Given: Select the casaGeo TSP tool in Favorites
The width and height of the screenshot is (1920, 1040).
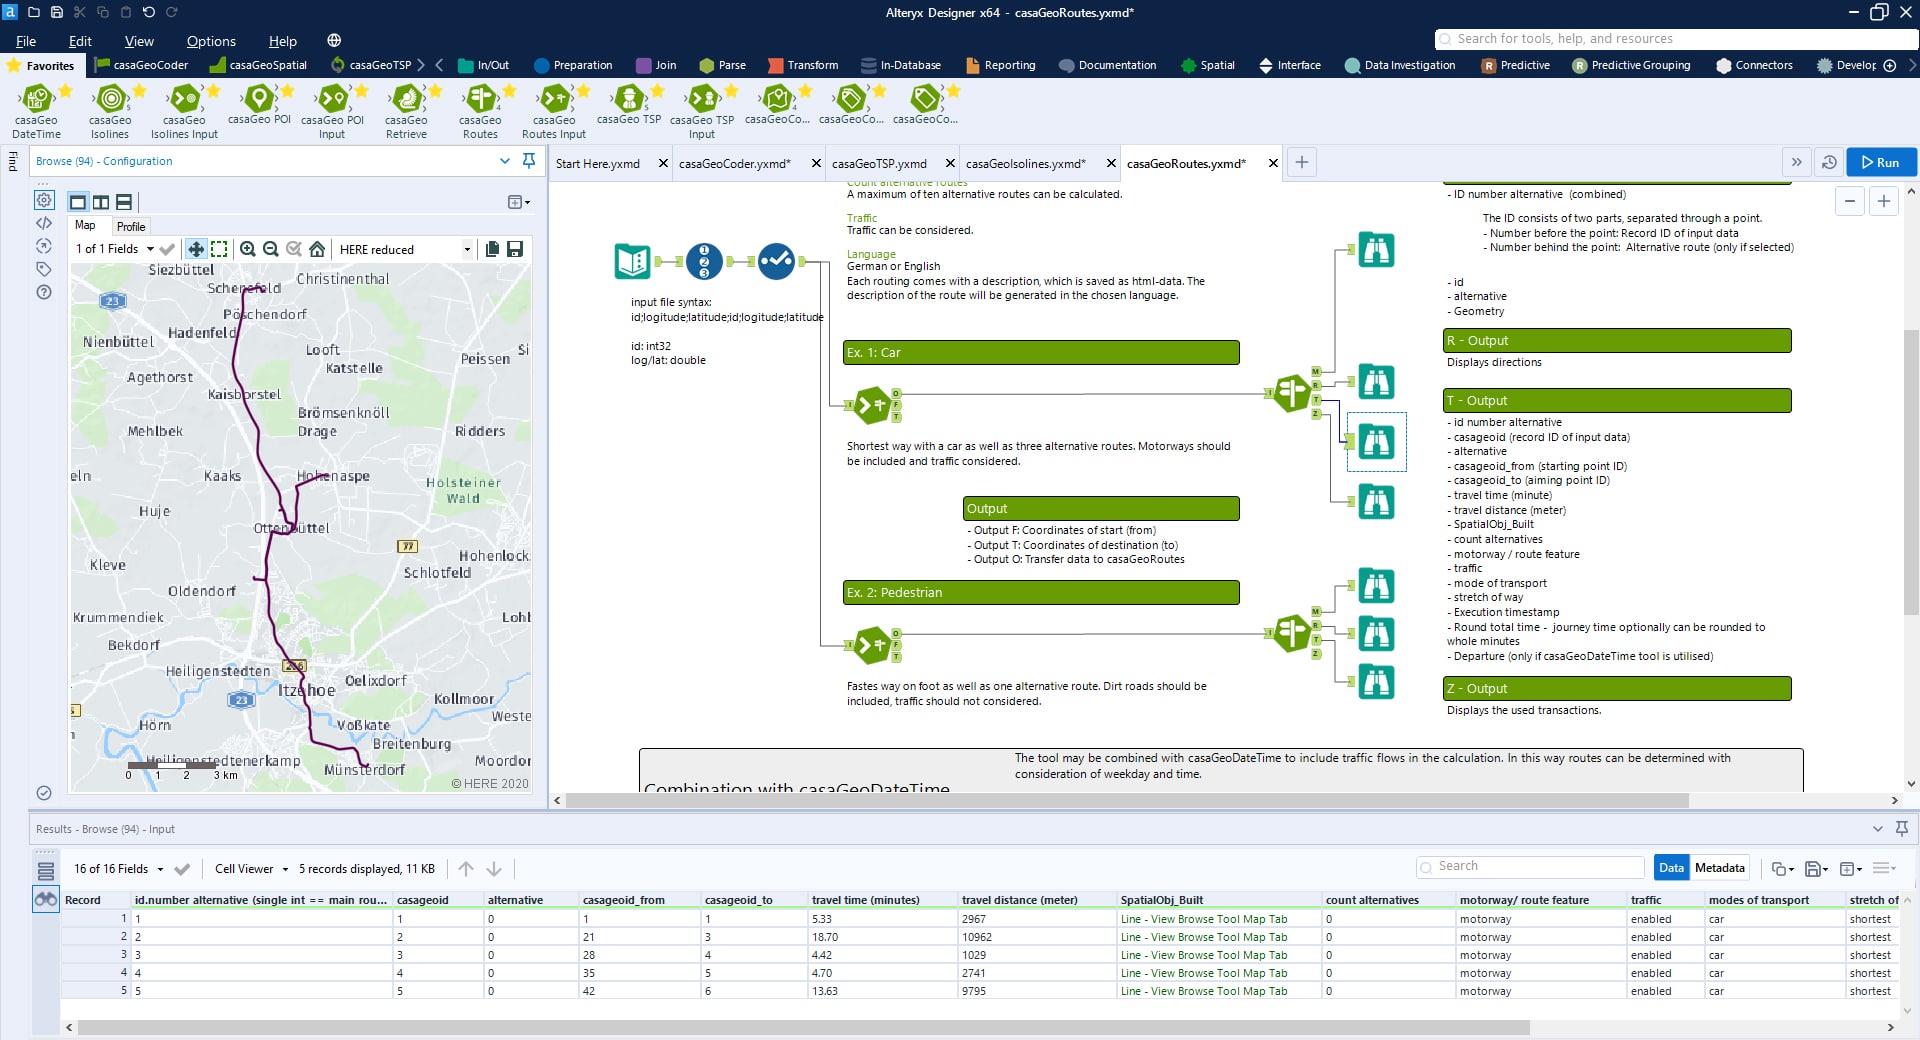Looking at the screenshot, I should click(629, 100).
